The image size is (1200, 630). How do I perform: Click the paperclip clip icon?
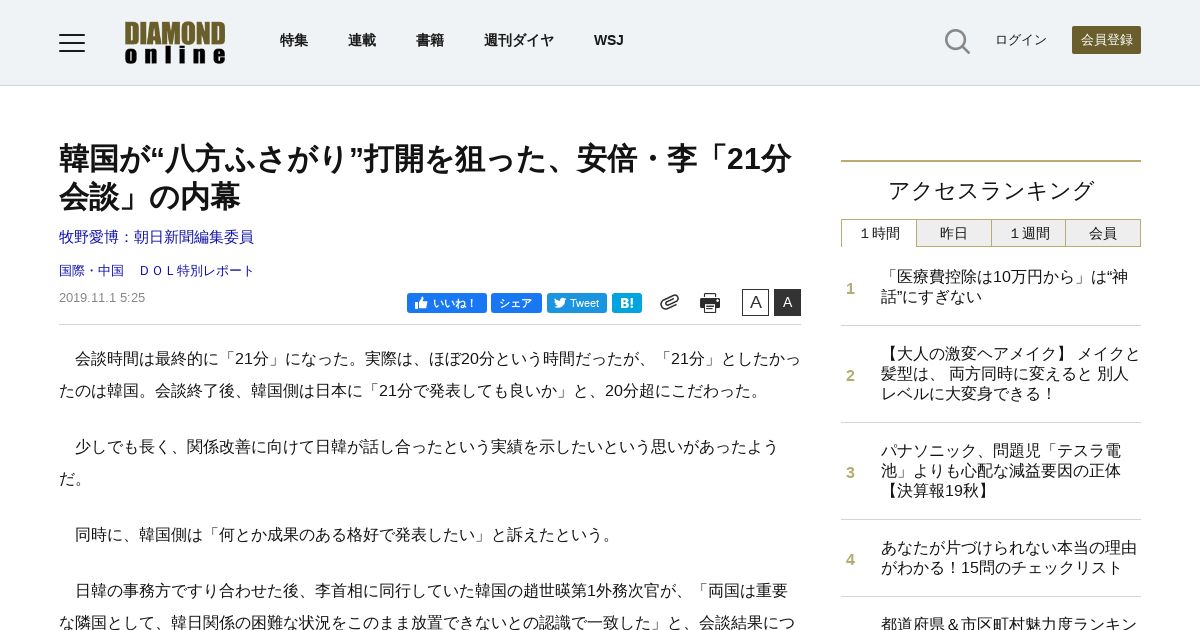click(x=669, y=302)
